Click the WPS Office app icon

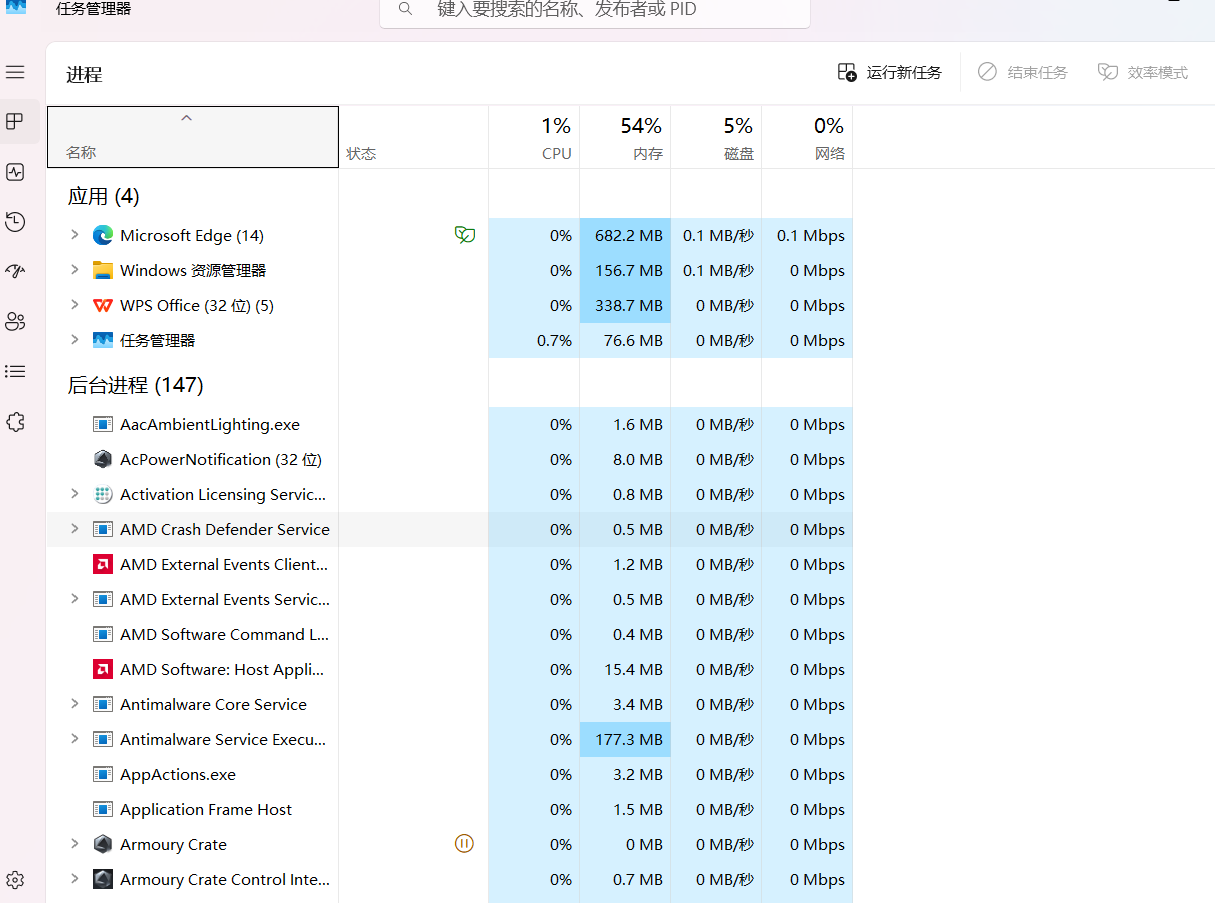coord(102,305)
